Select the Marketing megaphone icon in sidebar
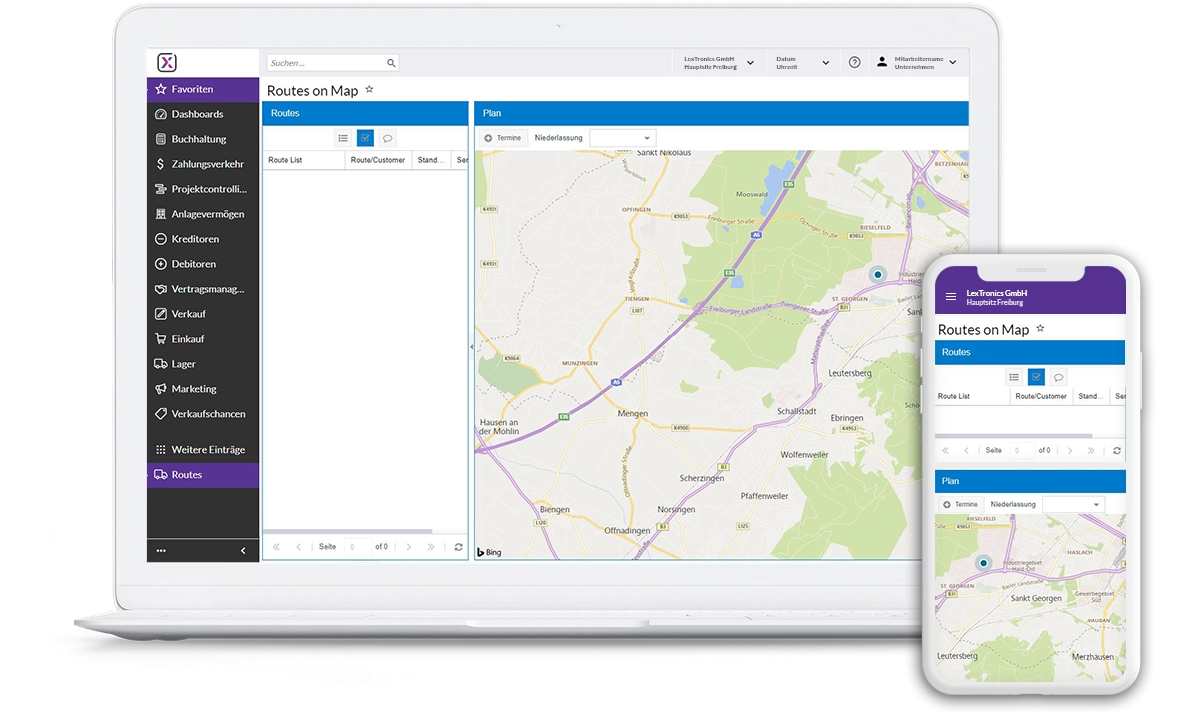1200x715 pixels. 161,388
